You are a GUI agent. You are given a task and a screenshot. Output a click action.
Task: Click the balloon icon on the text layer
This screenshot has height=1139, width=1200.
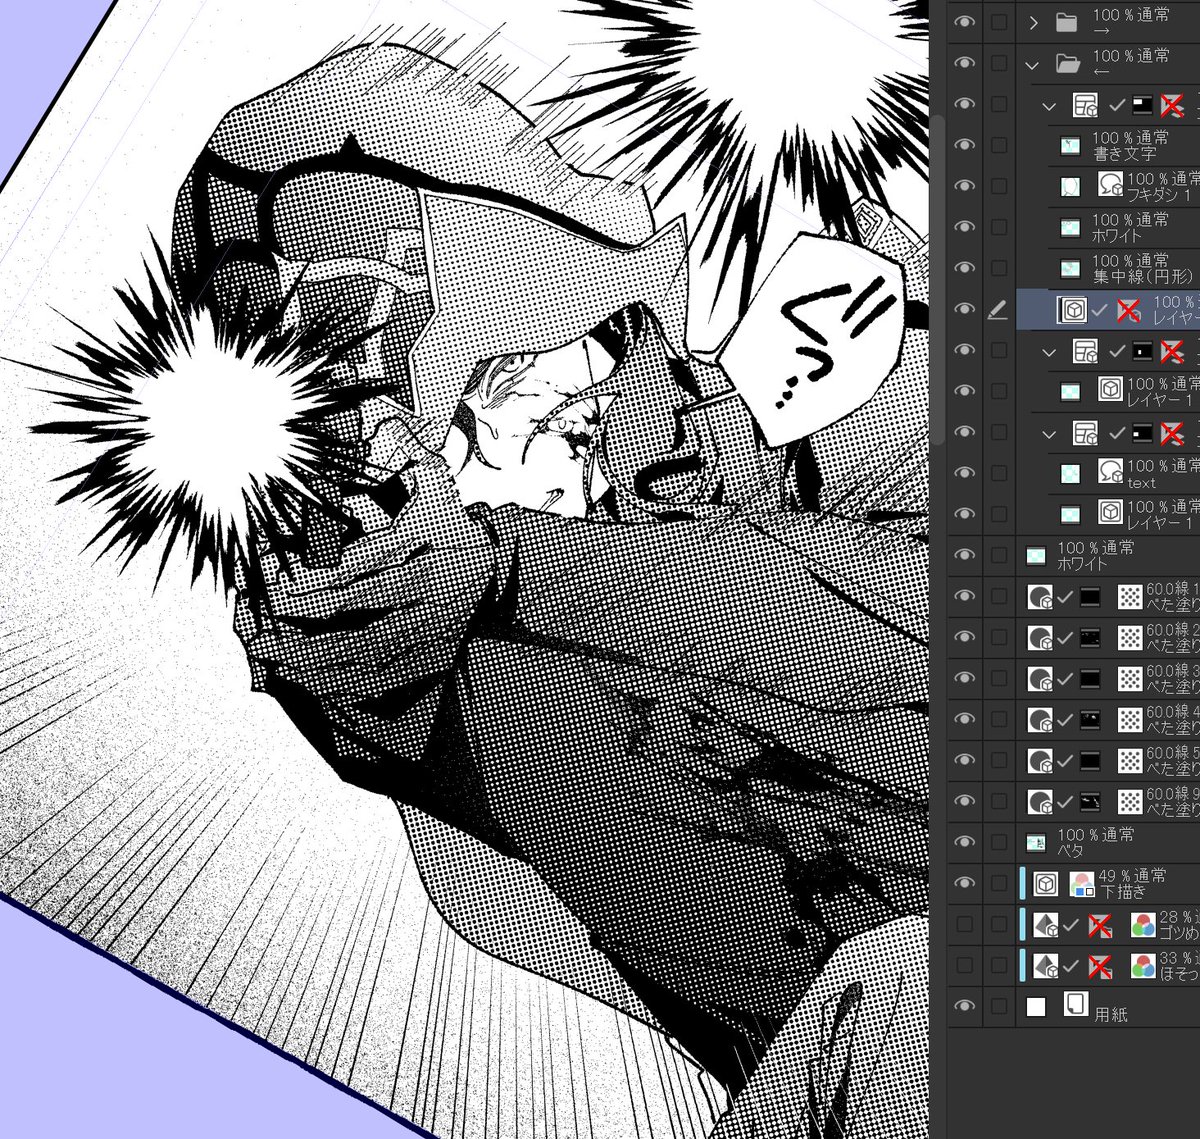click(x=1110, y=472)
